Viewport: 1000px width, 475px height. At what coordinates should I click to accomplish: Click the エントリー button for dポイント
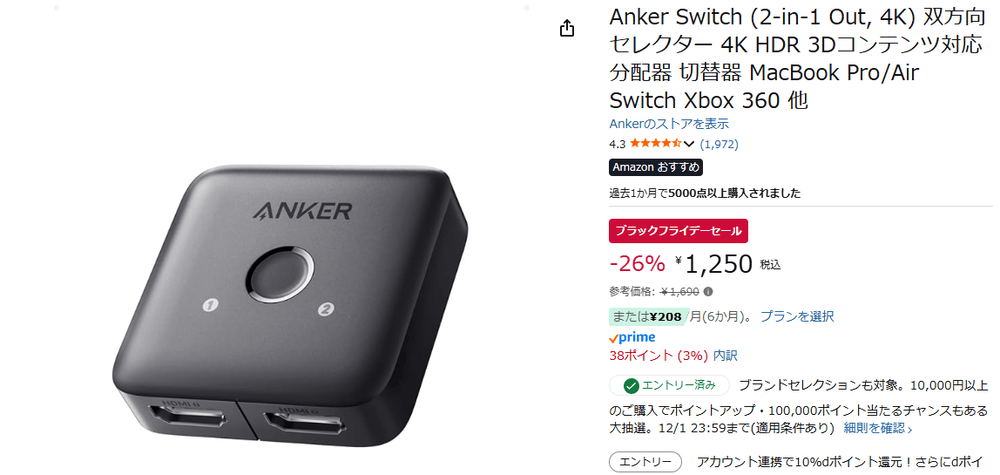(645, 462)
